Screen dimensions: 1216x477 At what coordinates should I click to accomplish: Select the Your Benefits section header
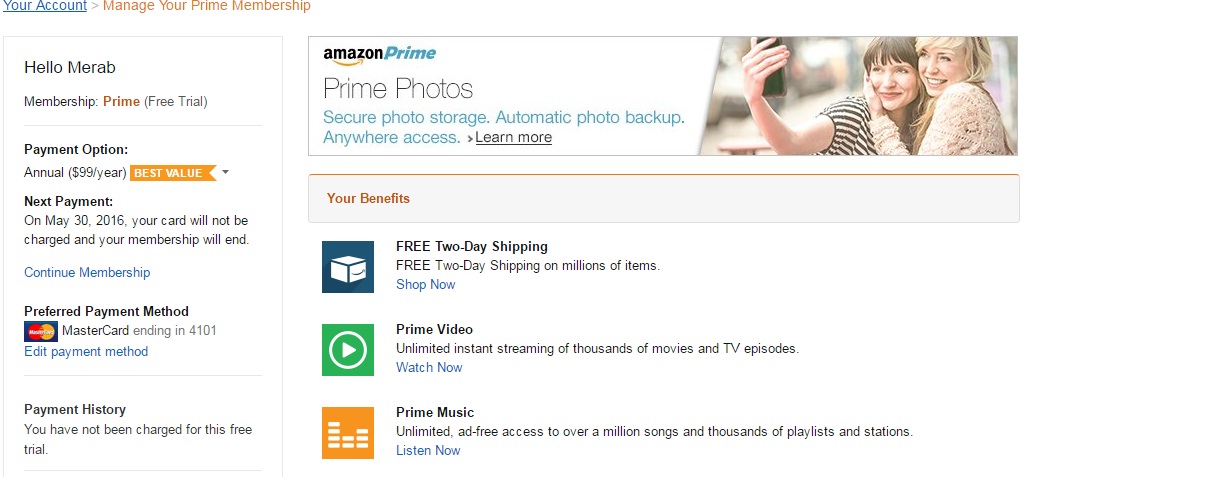[x=368, y=198]
